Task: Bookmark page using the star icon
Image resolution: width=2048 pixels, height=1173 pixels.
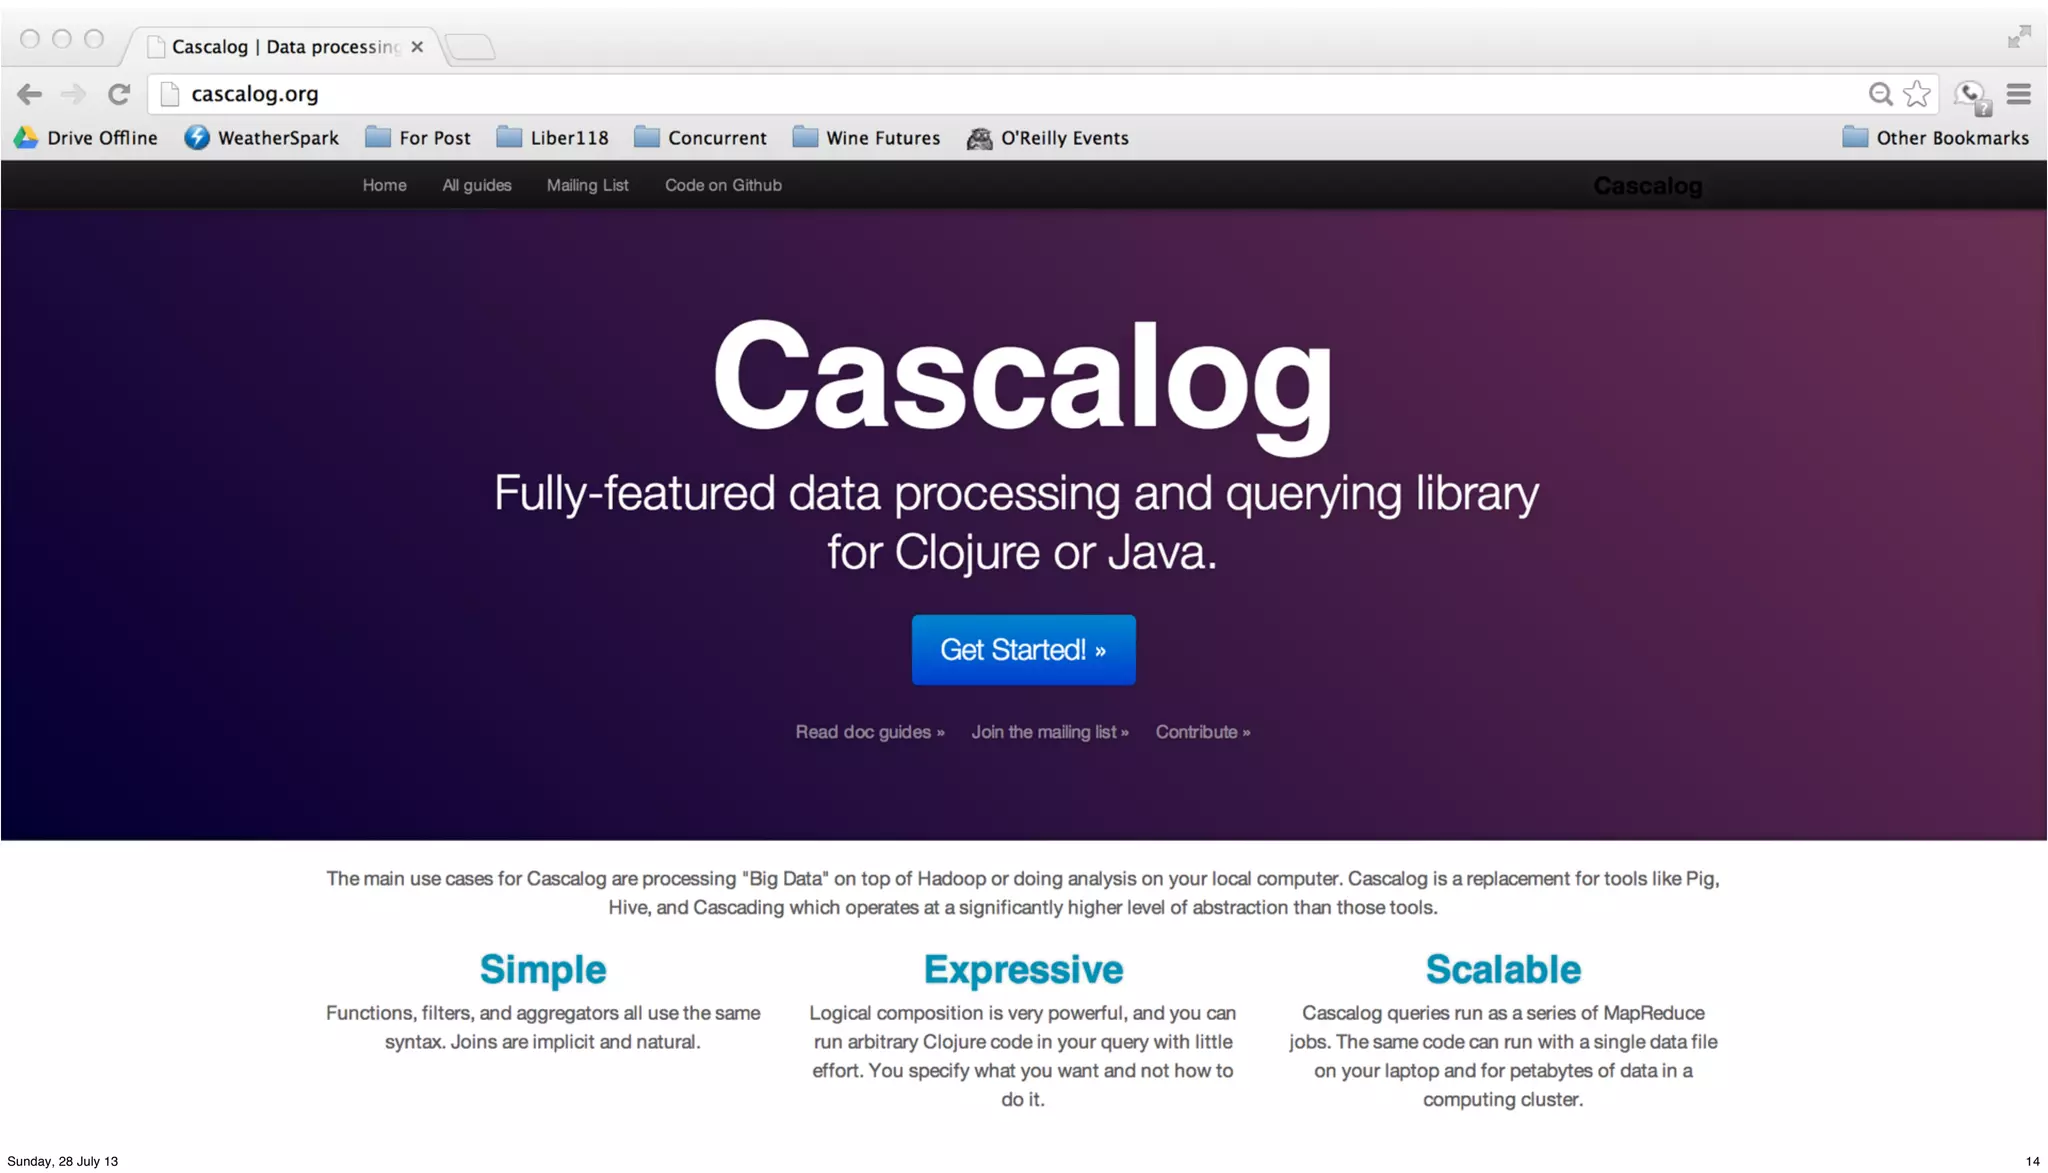Action: (1916, 94)
